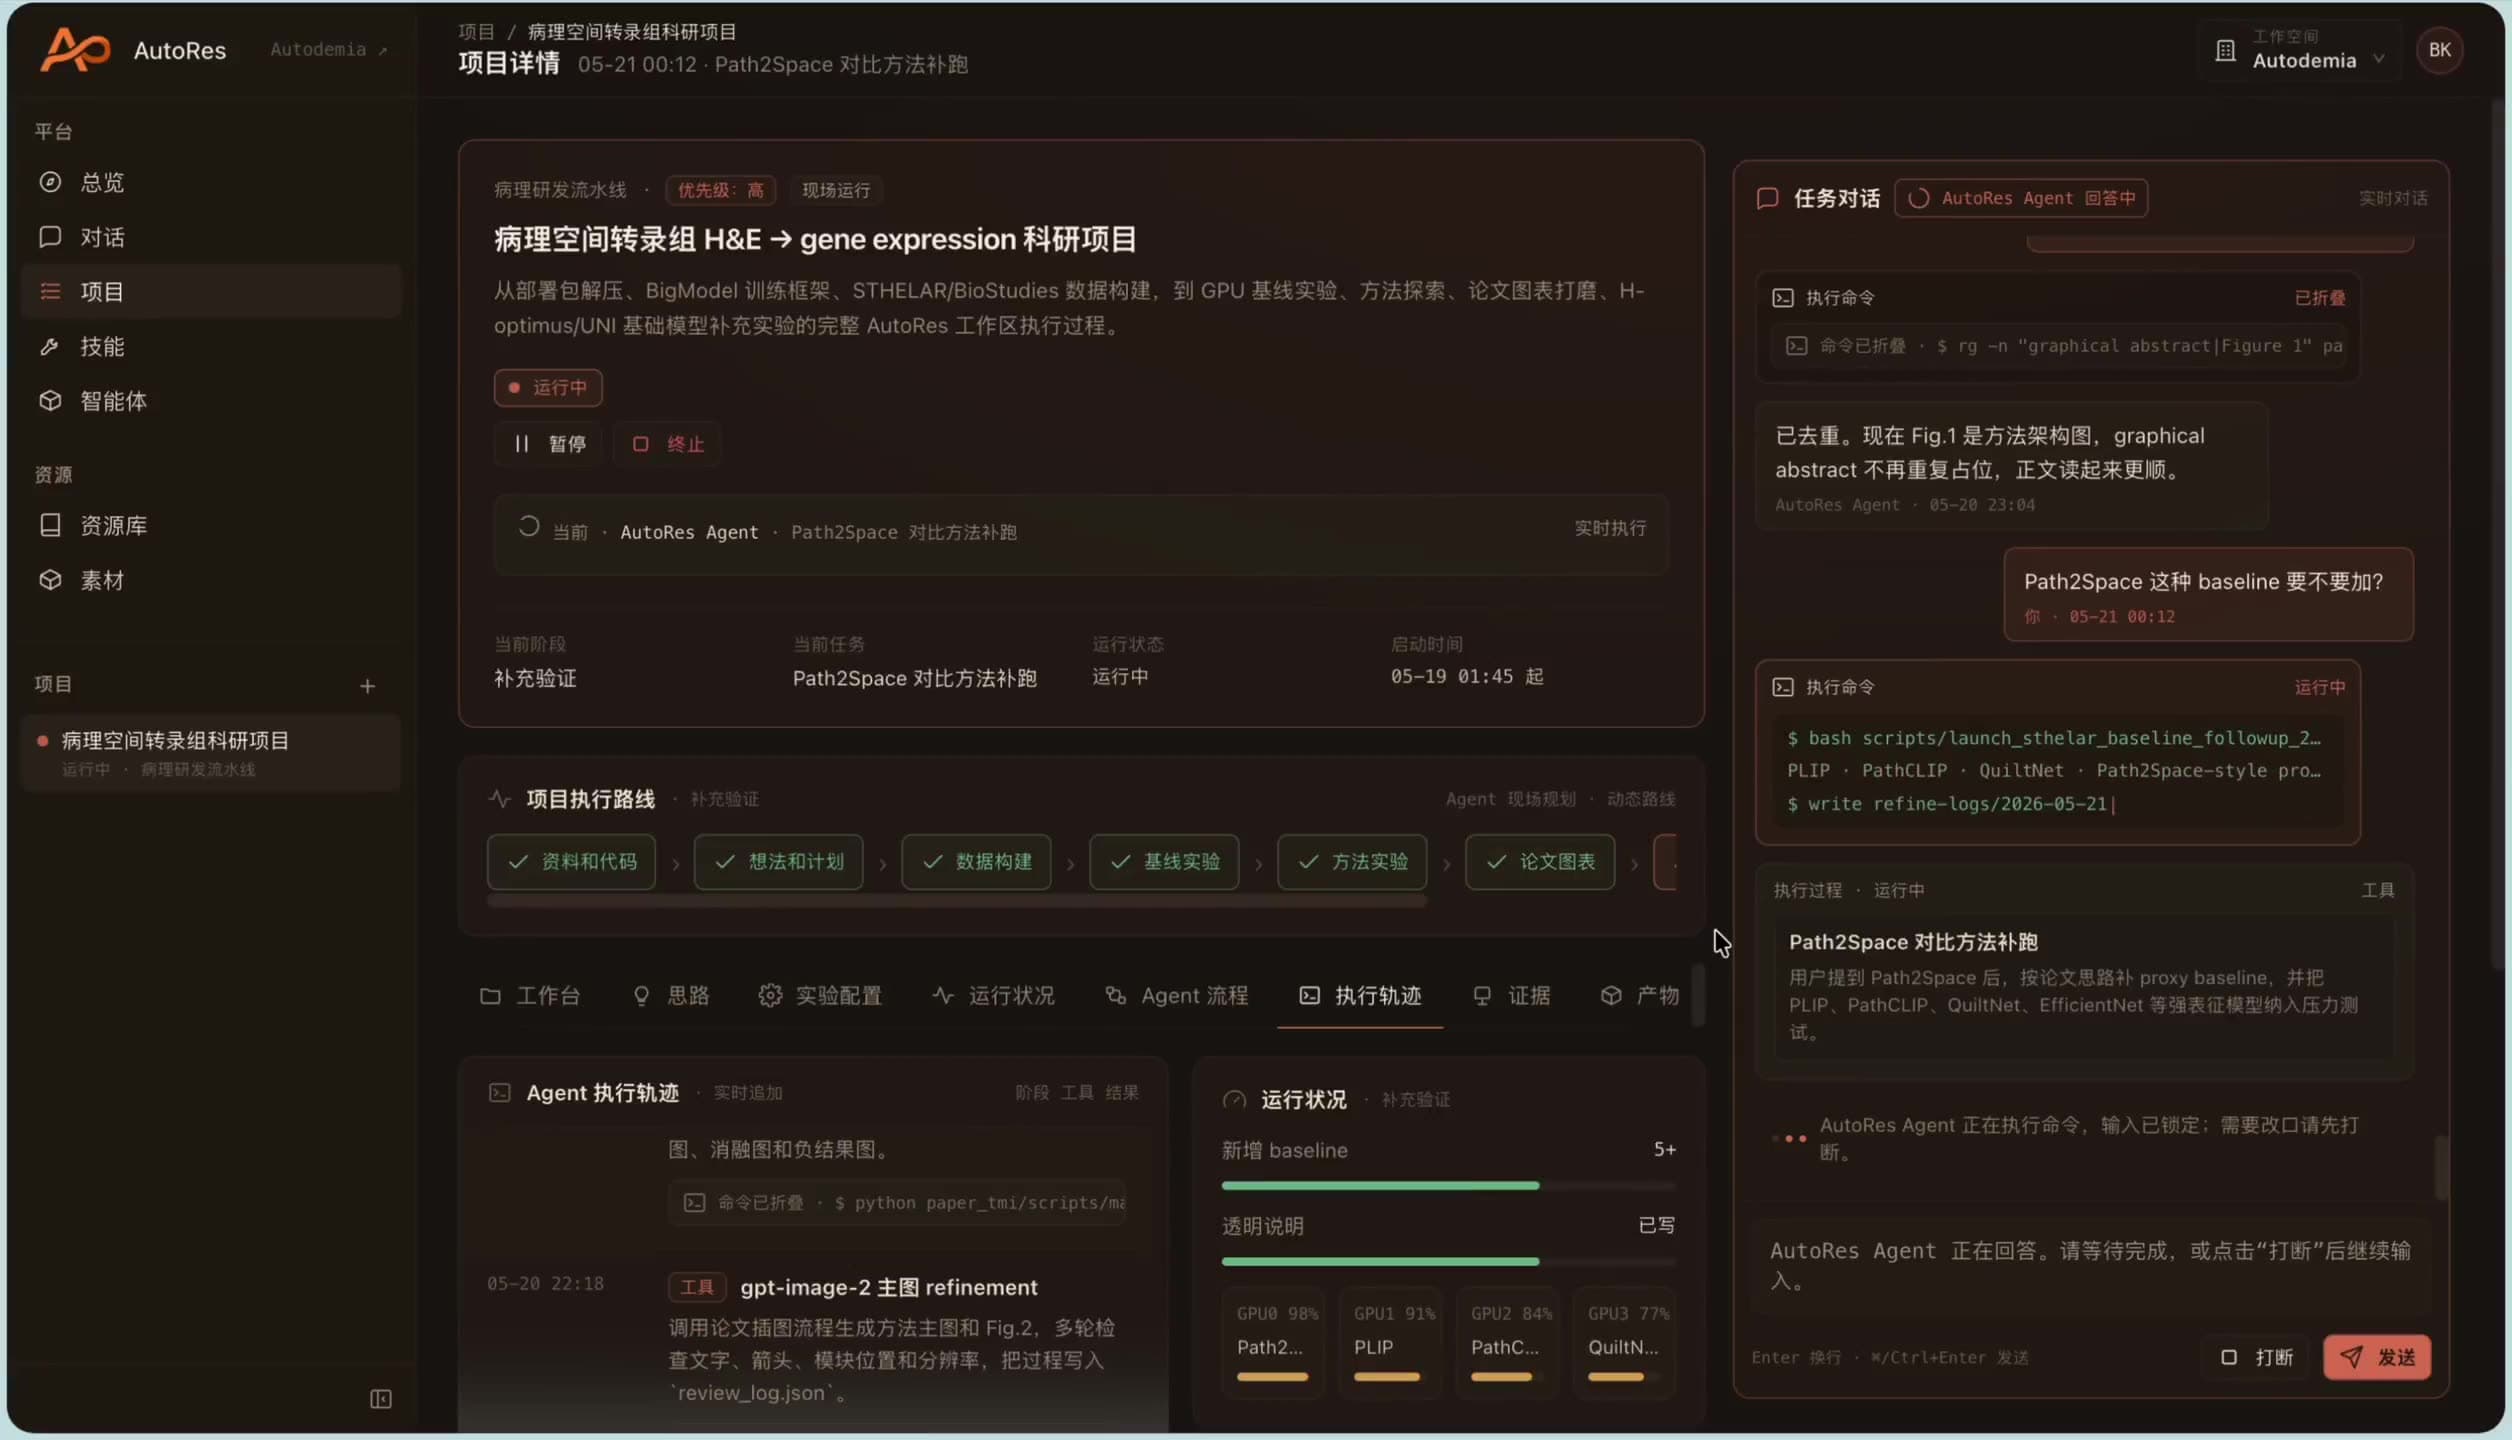The height and width of the screenshot is (1440, 2512).
Task: Open BK user avatar menu
Action: pos(2439,50)
